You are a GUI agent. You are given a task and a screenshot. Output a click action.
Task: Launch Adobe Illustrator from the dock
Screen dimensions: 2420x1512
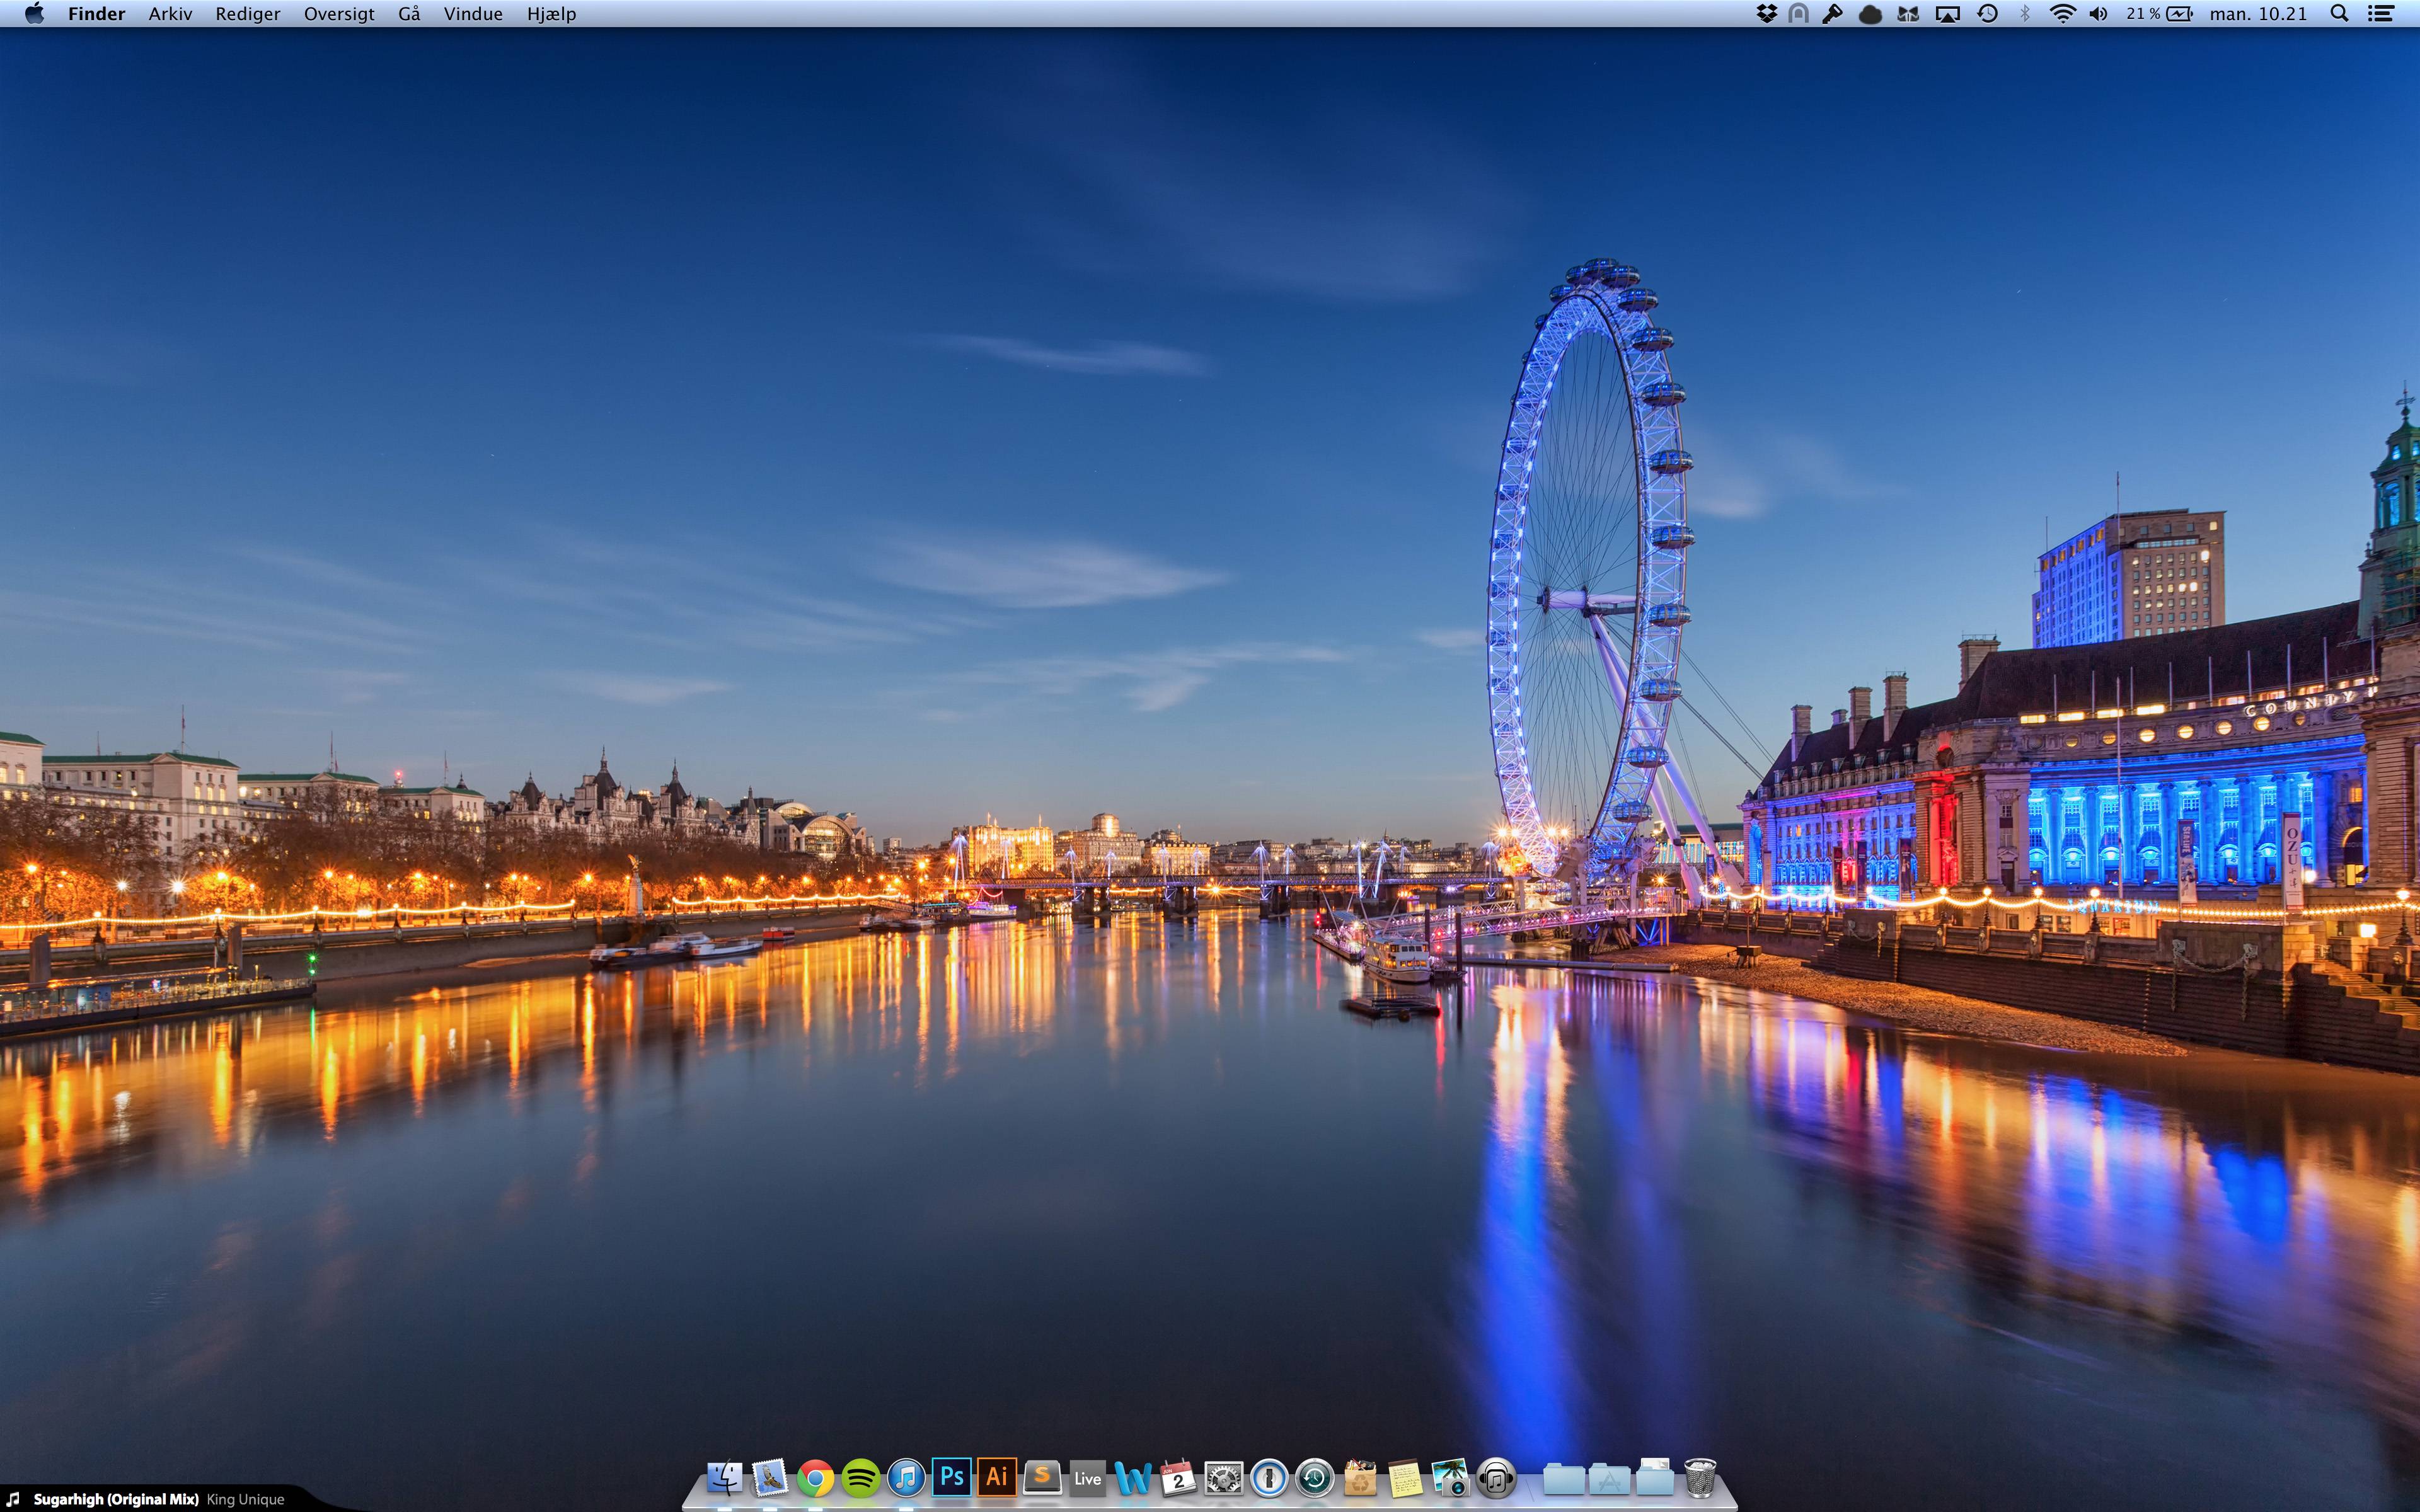pos(997,1477)
